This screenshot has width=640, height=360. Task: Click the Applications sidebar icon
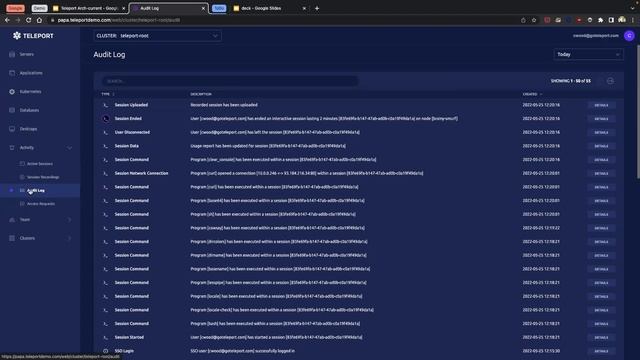[12, 73]
